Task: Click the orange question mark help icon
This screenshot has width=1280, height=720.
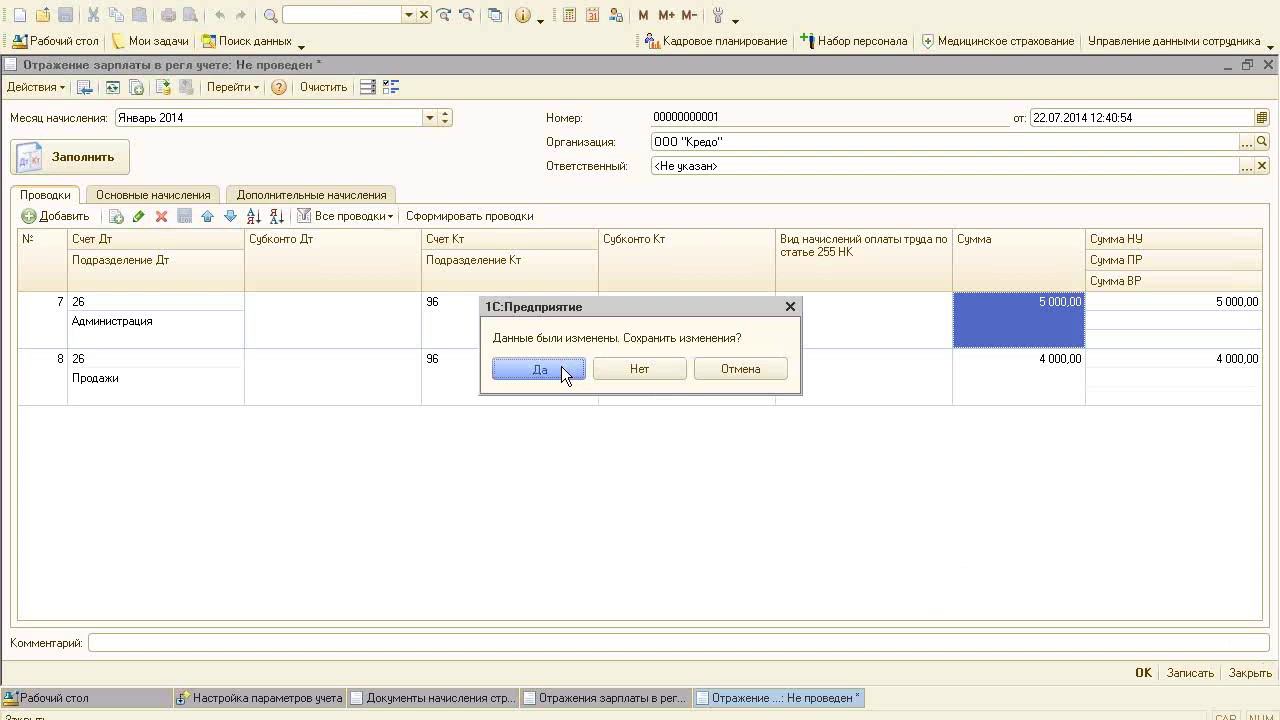Action: click(279, 87)
